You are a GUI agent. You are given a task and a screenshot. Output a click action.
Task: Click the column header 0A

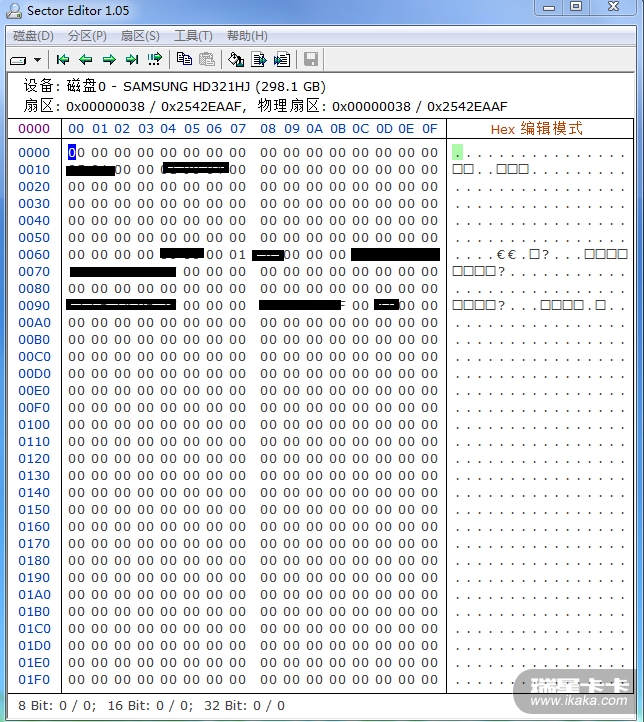point(314,128)
